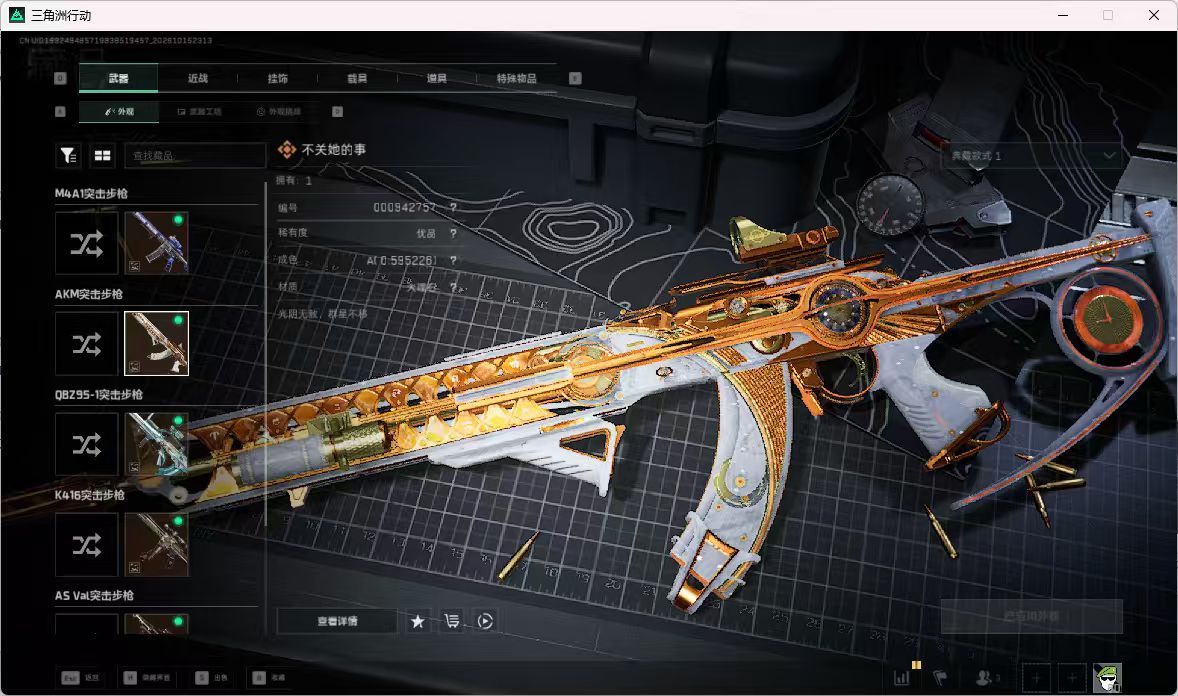Add teammate via first empty plus slot
The height and width of the screenshot is (696, 1178).
coord(1036,677)
